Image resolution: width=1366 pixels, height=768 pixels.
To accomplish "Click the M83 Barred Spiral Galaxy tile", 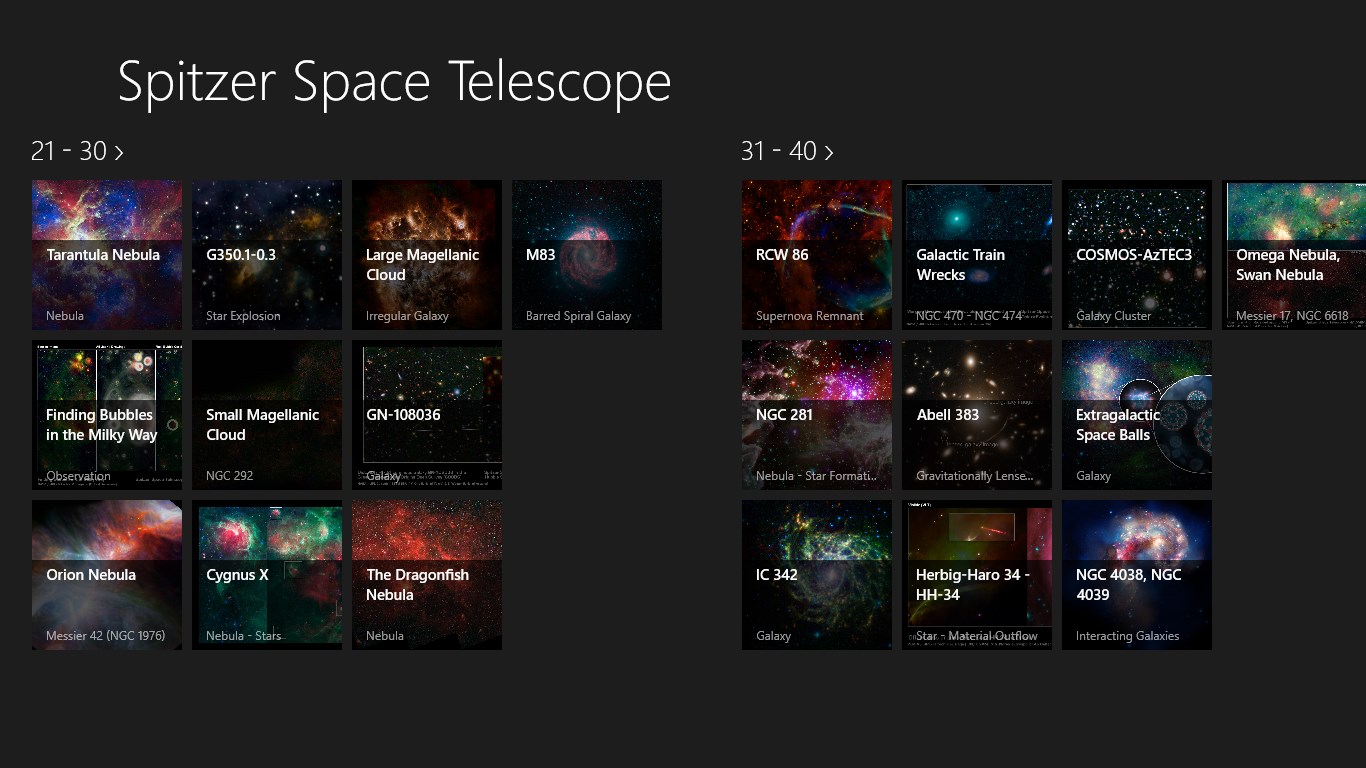I will pos(587,255).
